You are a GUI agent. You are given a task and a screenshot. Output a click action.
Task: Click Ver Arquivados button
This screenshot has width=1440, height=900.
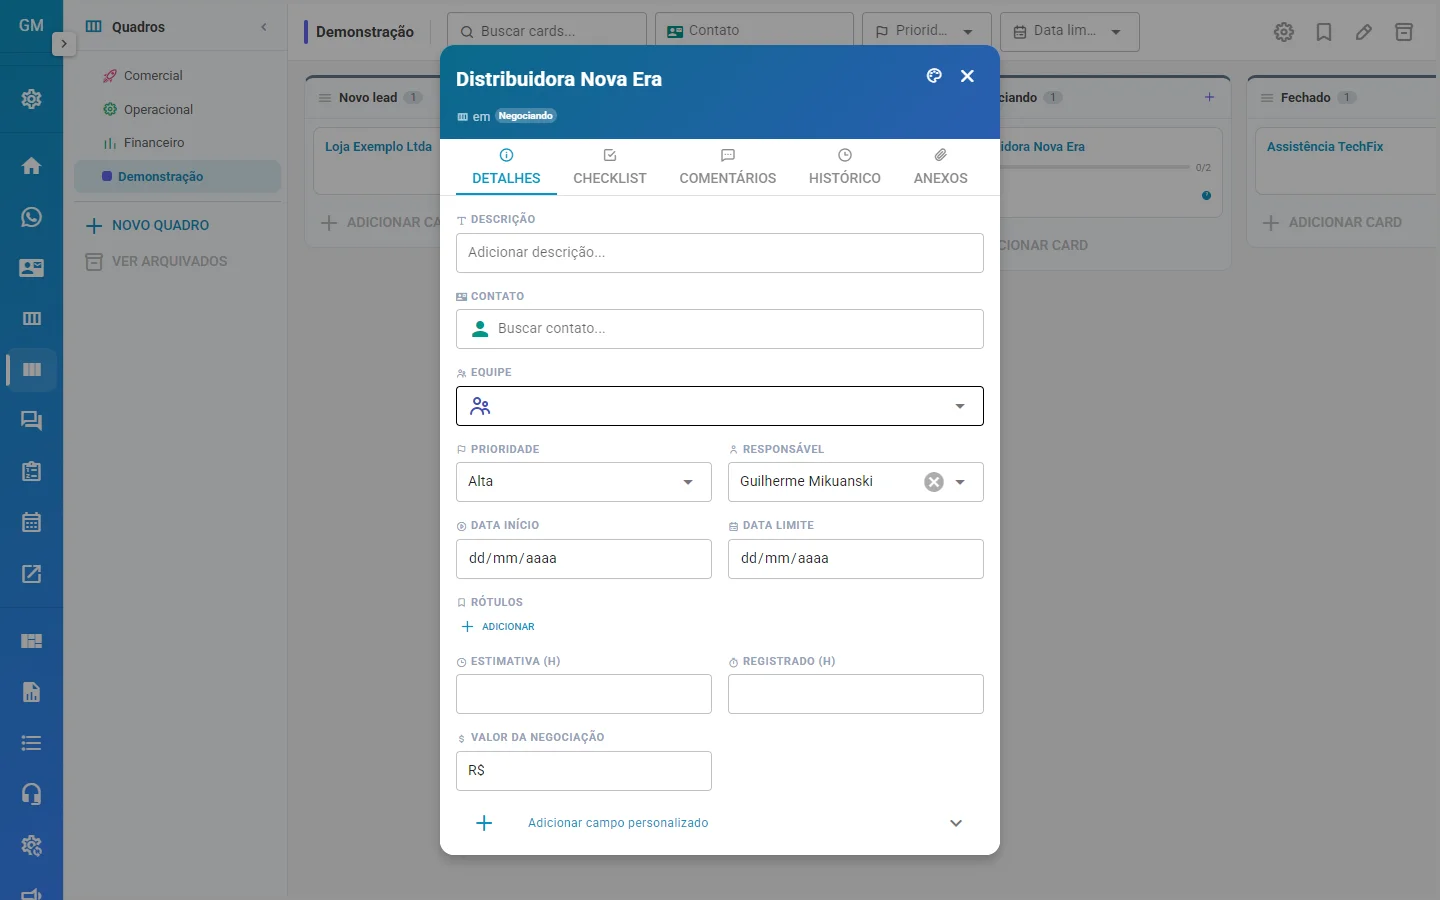(x=156, y=262)
